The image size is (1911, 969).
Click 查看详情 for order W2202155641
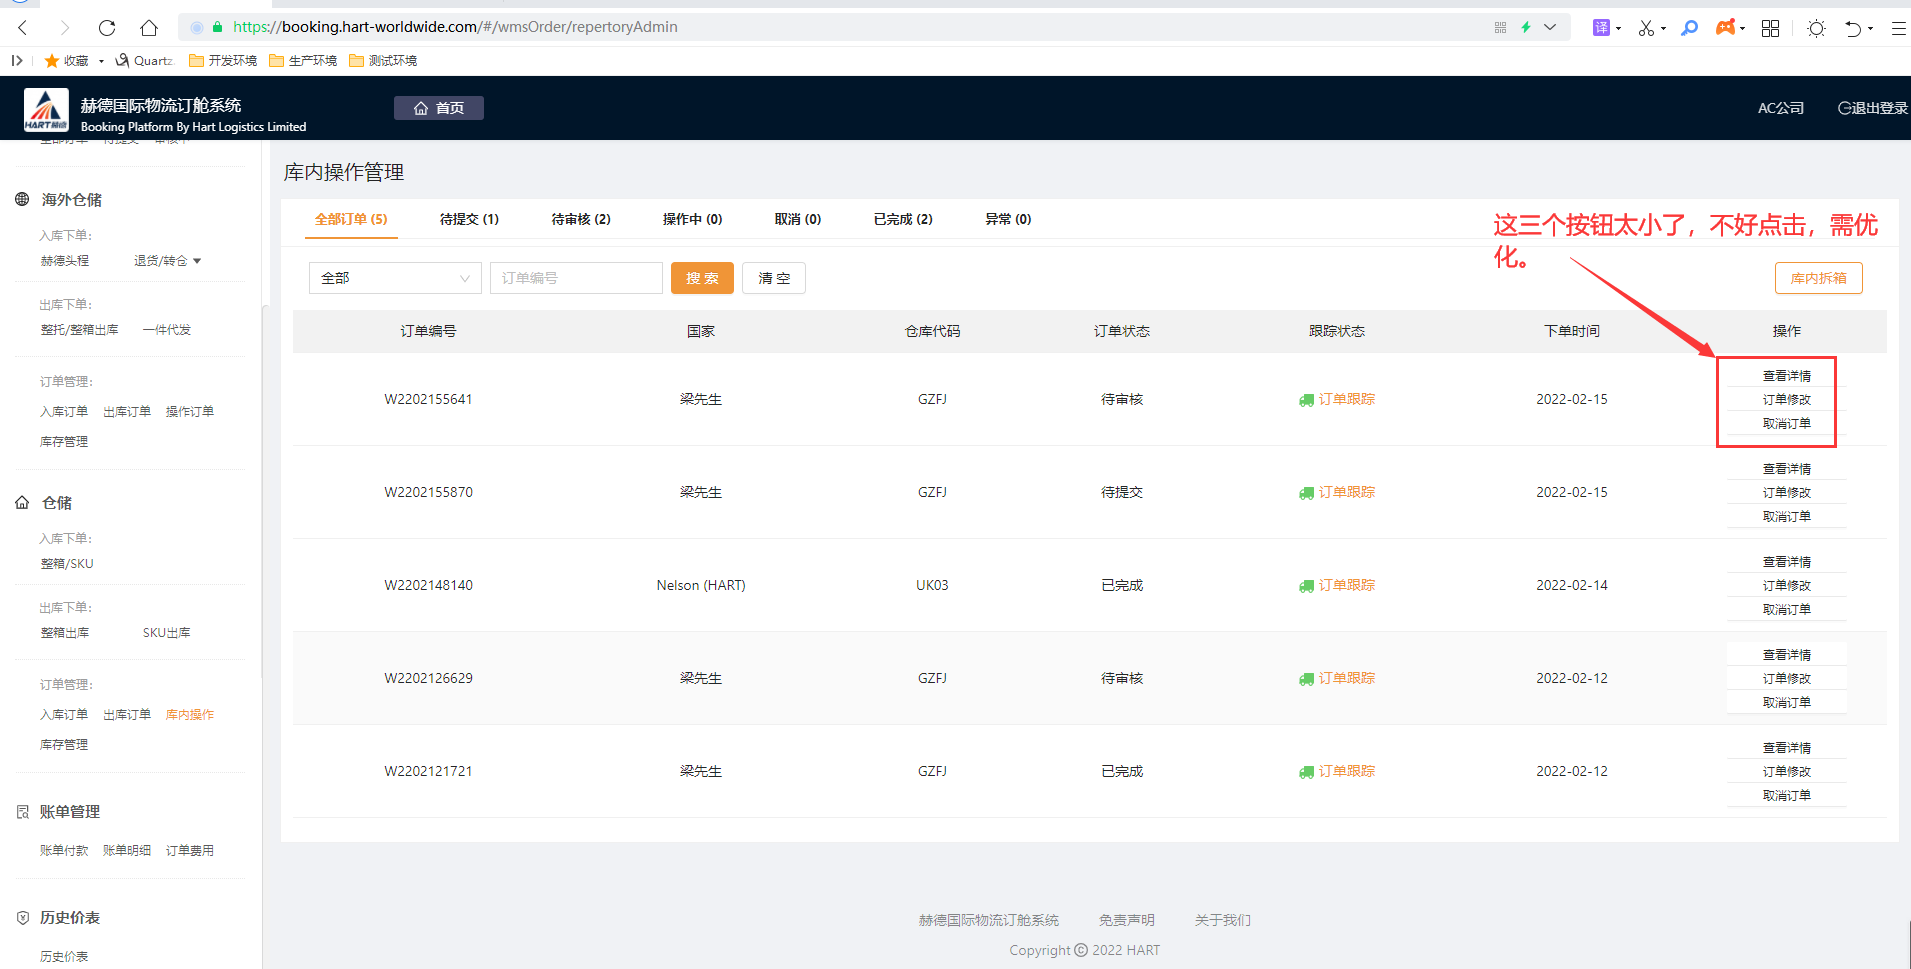pos(1786,376)
